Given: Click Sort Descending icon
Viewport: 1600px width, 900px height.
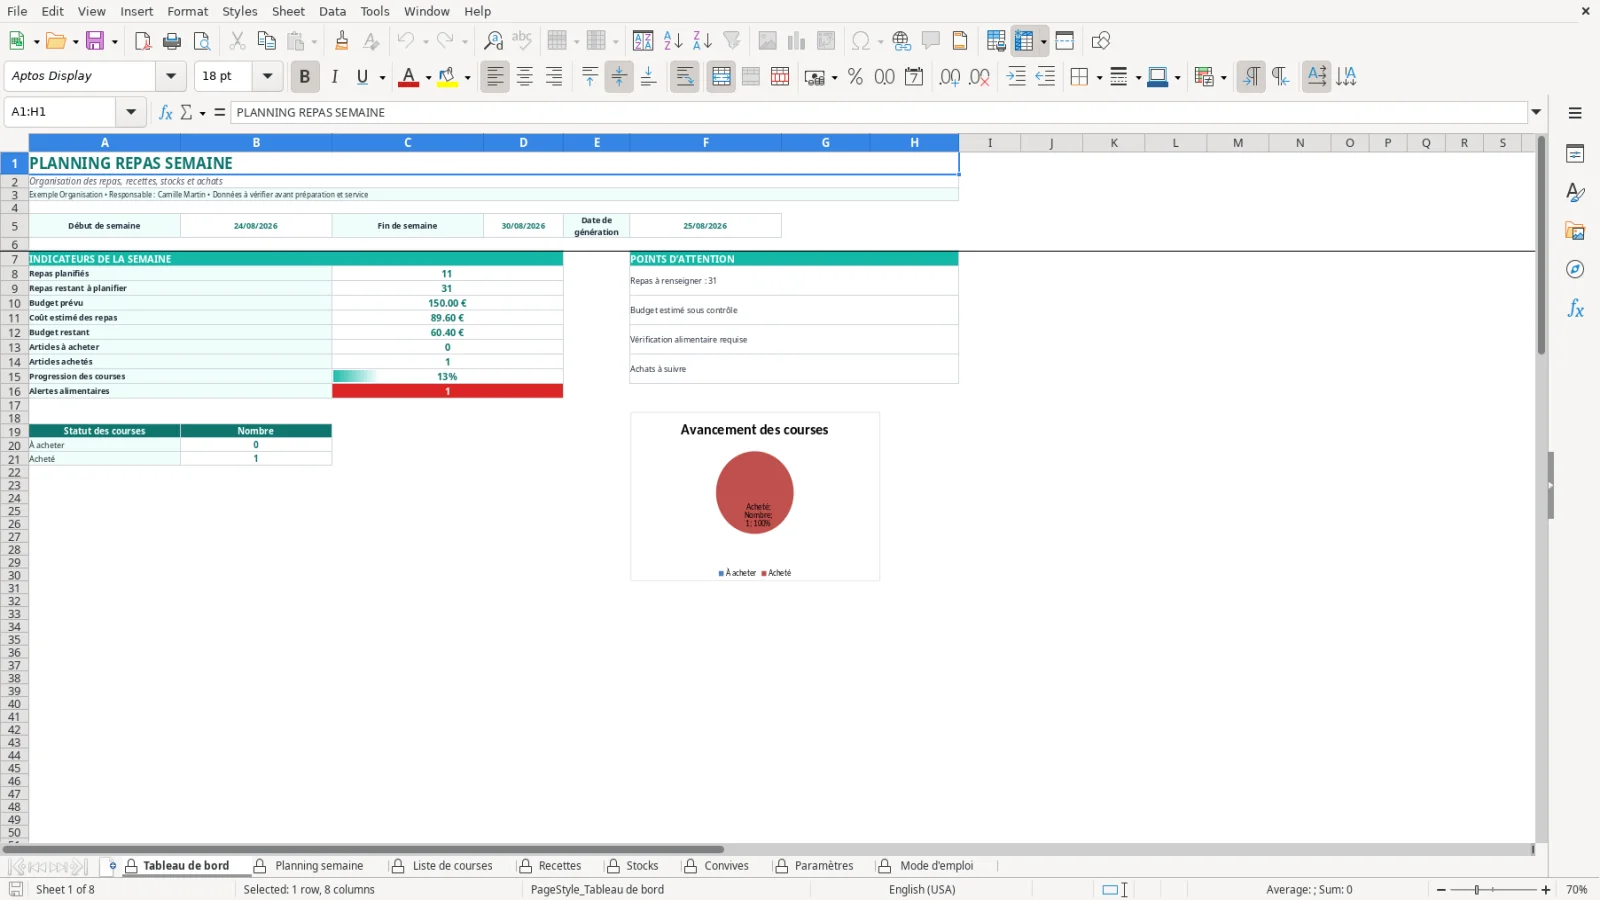Looking at the screenshot, I should (702, 41).
